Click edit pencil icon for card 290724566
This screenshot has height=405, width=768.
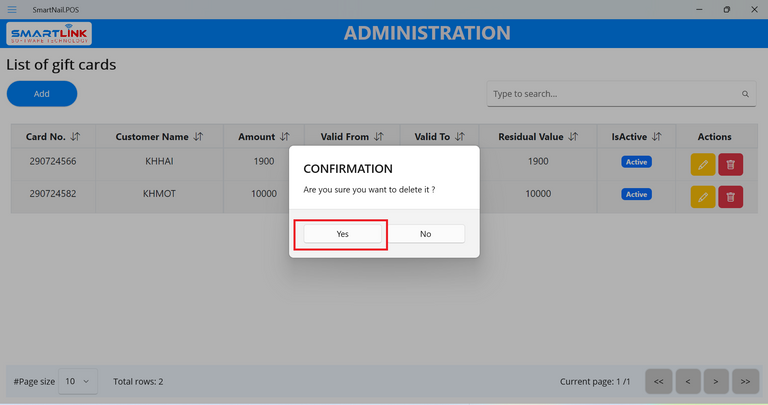pyautogui.click(x=703, y=163)
